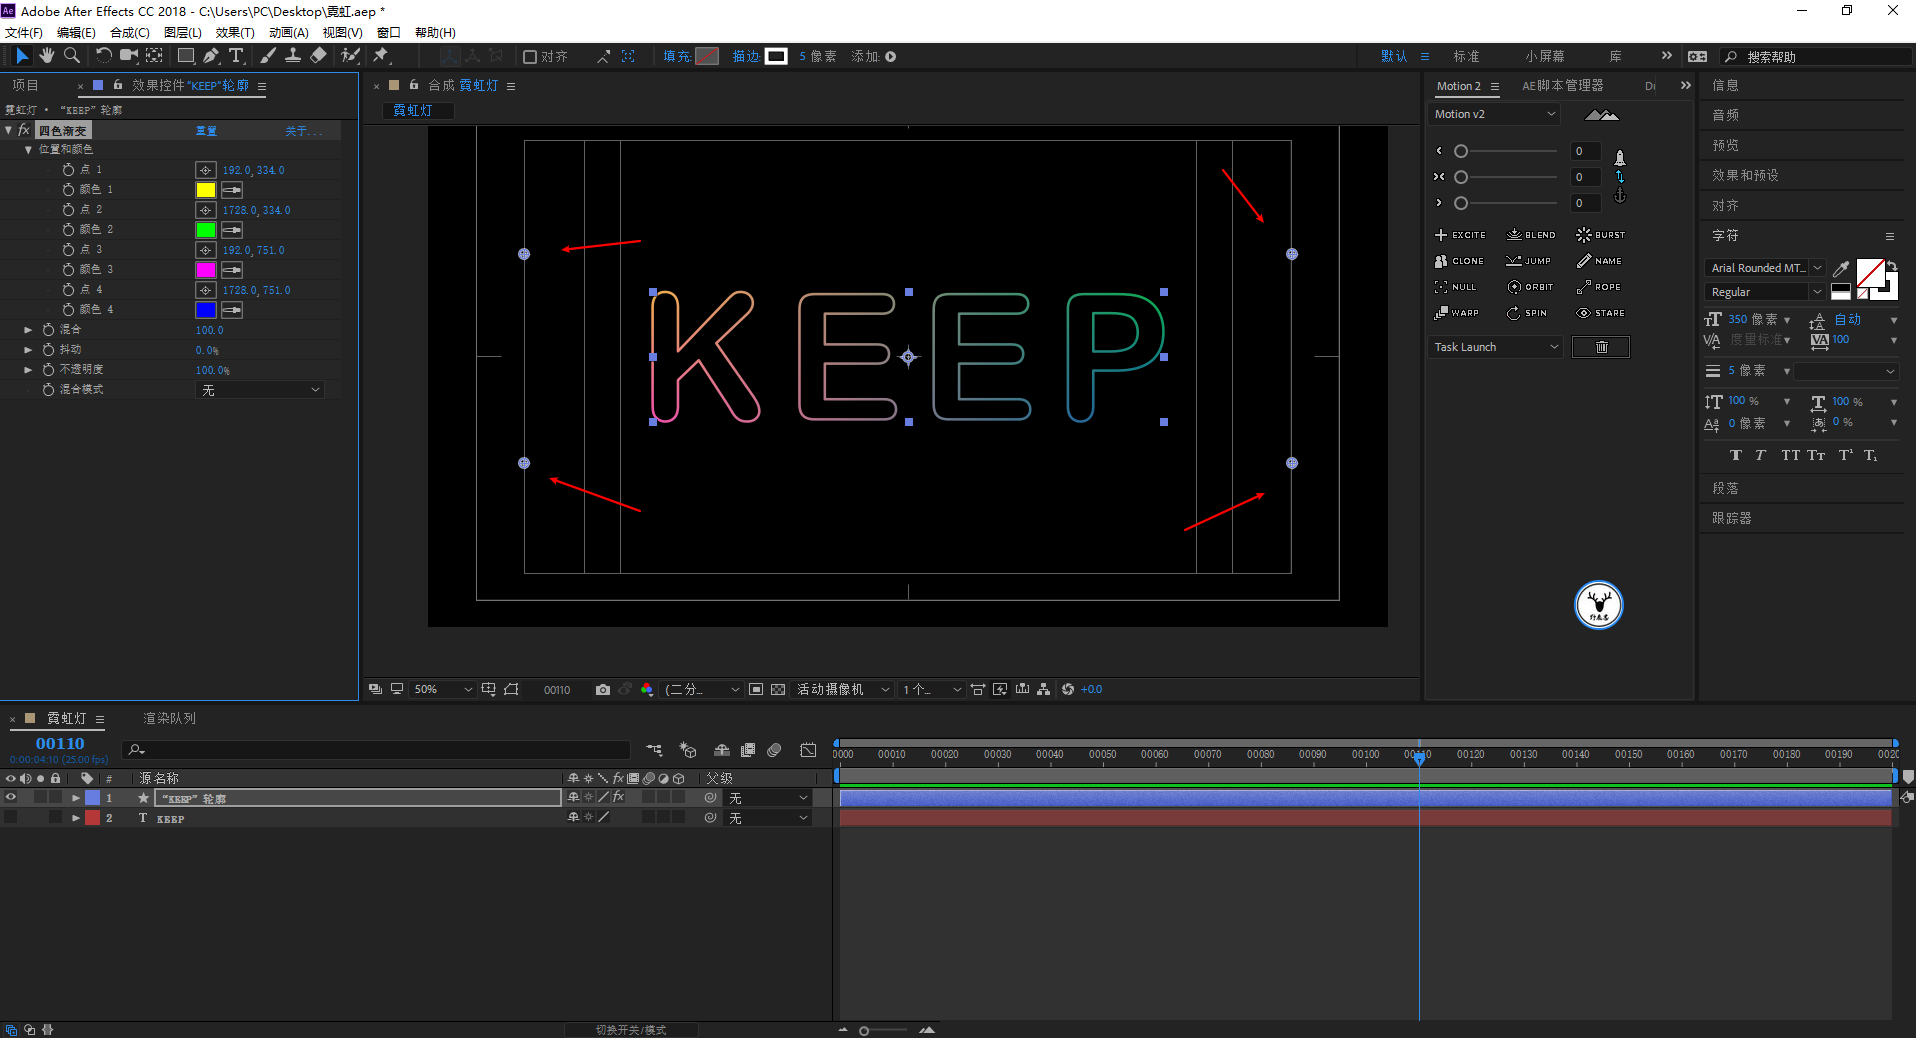Image resolution: width=1916 pixels, height=1038 pixels.
Task: Click the BURST button in Motion 2
Action: 1601,235
